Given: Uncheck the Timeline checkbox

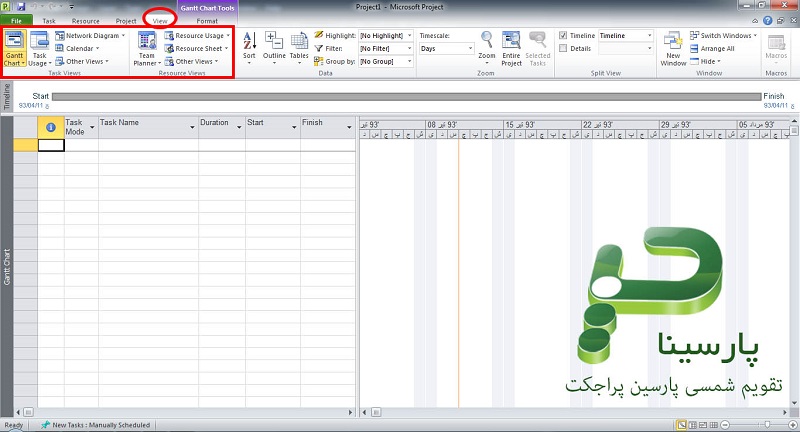Looking at the screenshot, I should (x=563, y=35).
